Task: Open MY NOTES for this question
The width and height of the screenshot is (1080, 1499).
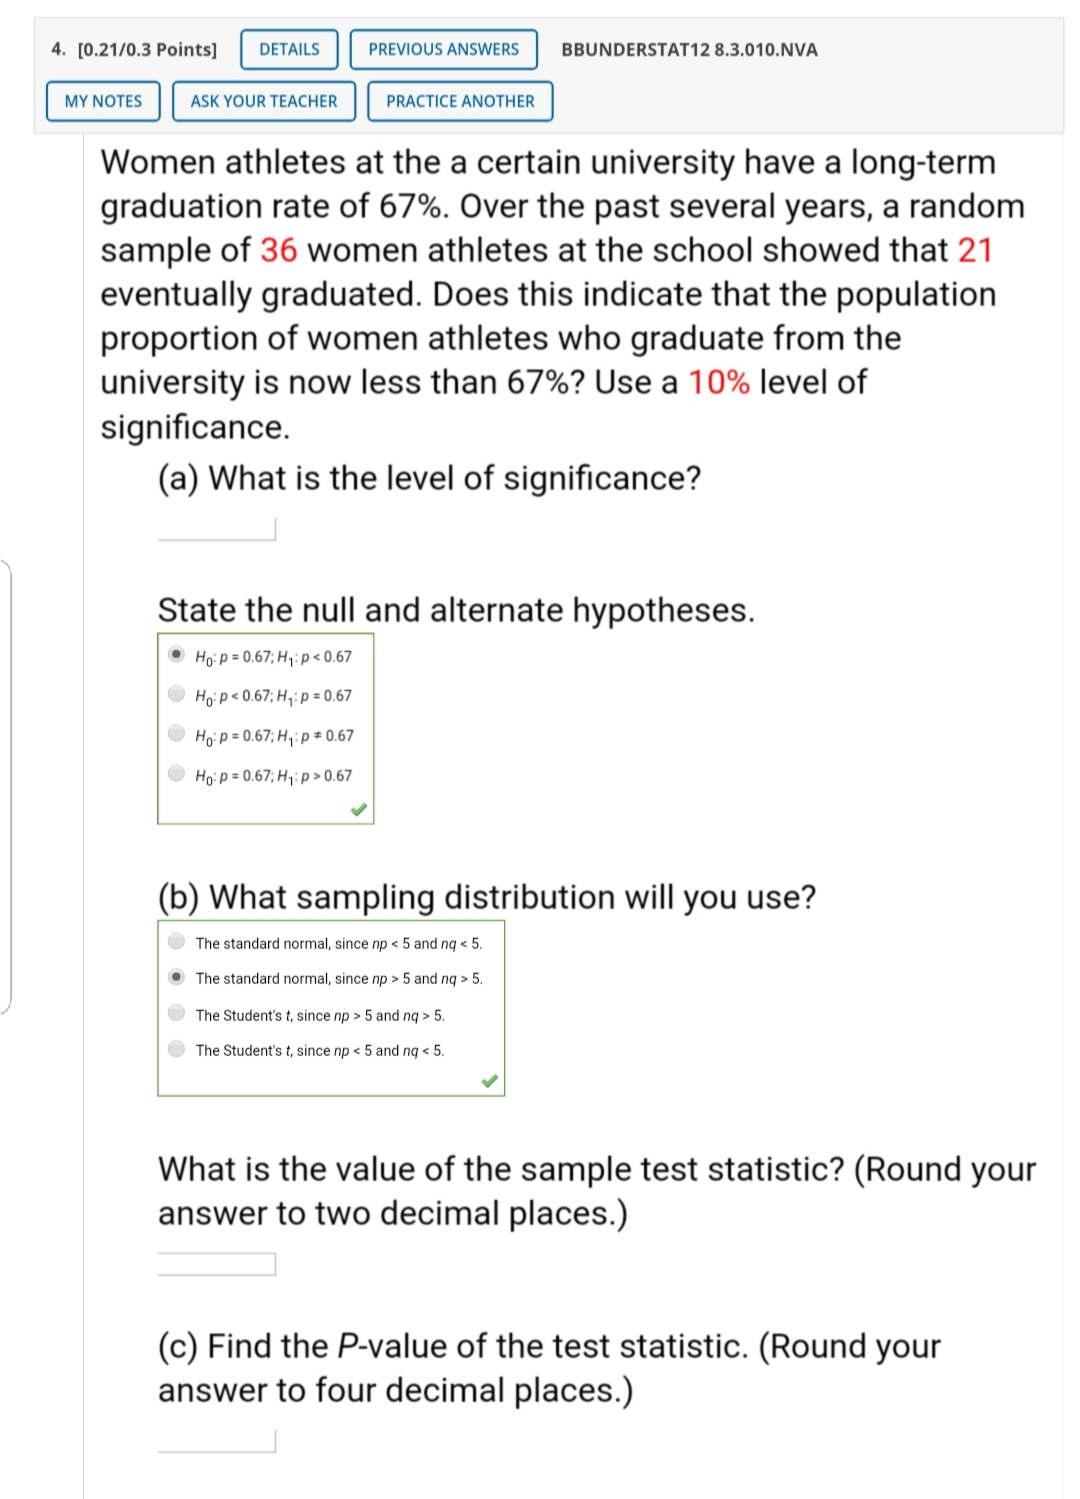Action: coord(103,101)
